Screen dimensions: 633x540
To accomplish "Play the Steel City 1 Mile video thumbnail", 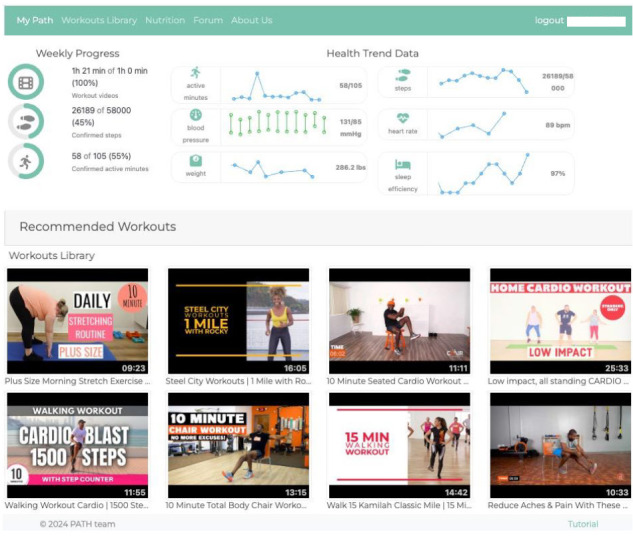I will coord(239,321).
